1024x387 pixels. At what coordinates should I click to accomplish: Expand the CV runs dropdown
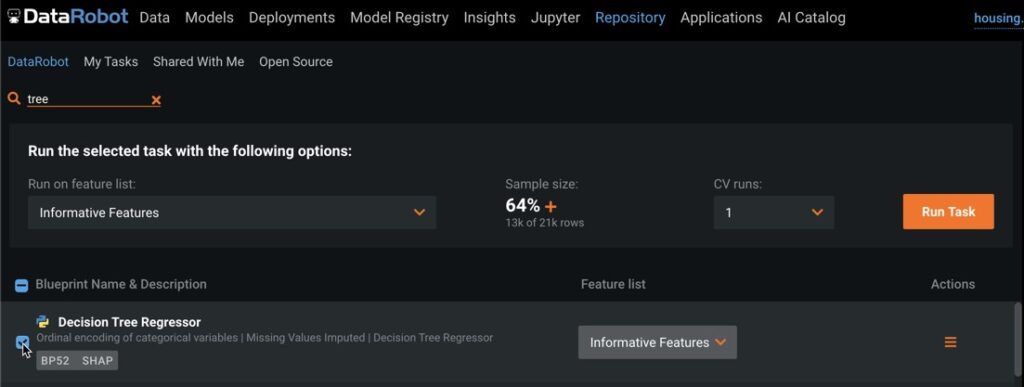(773, 213)
